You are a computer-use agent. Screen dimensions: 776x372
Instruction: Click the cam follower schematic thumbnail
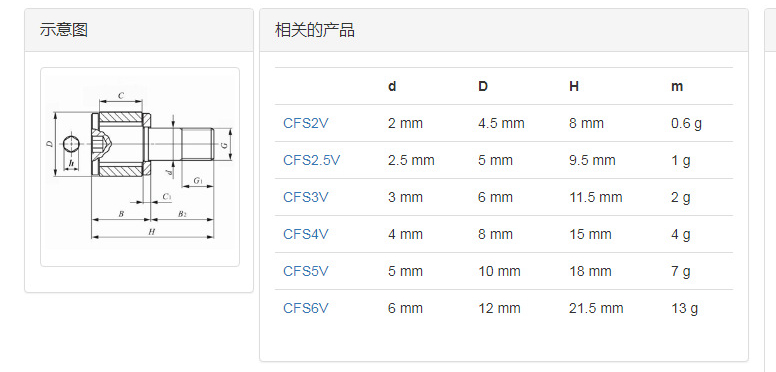140,167
